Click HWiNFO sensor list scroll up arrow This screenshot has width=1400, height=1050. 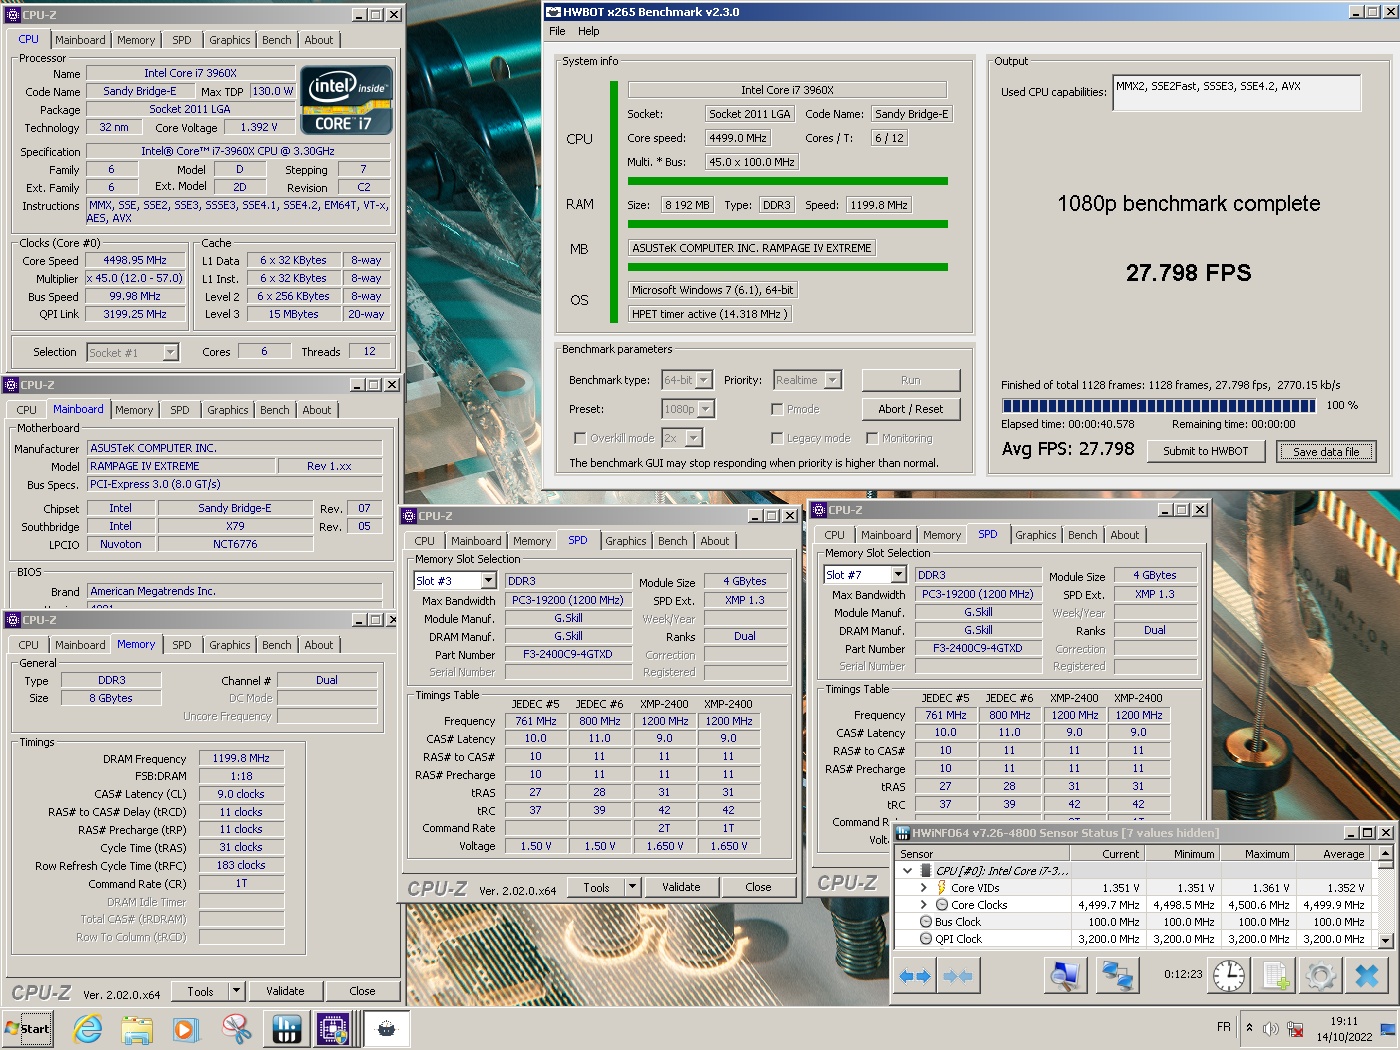pyautogui.click(x=1385, y=853)
